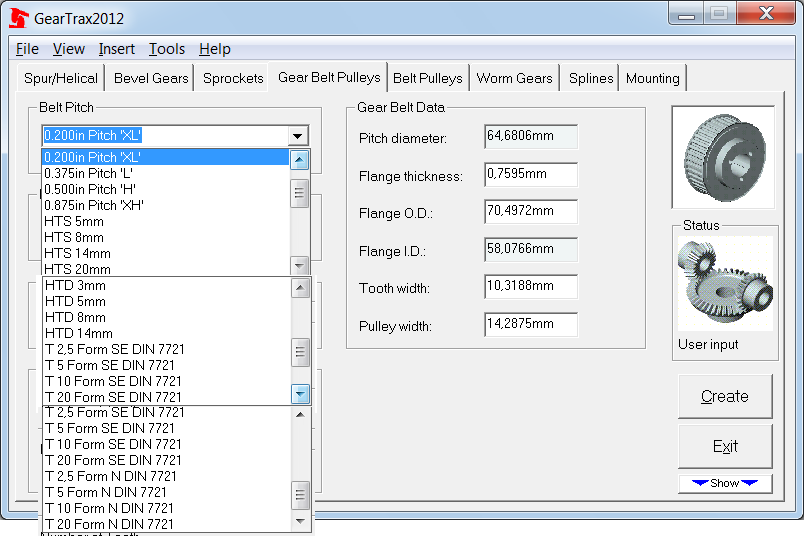Screen dimensions: 806x560
Task: Open the Insert menu
Action: coord(117,49)
